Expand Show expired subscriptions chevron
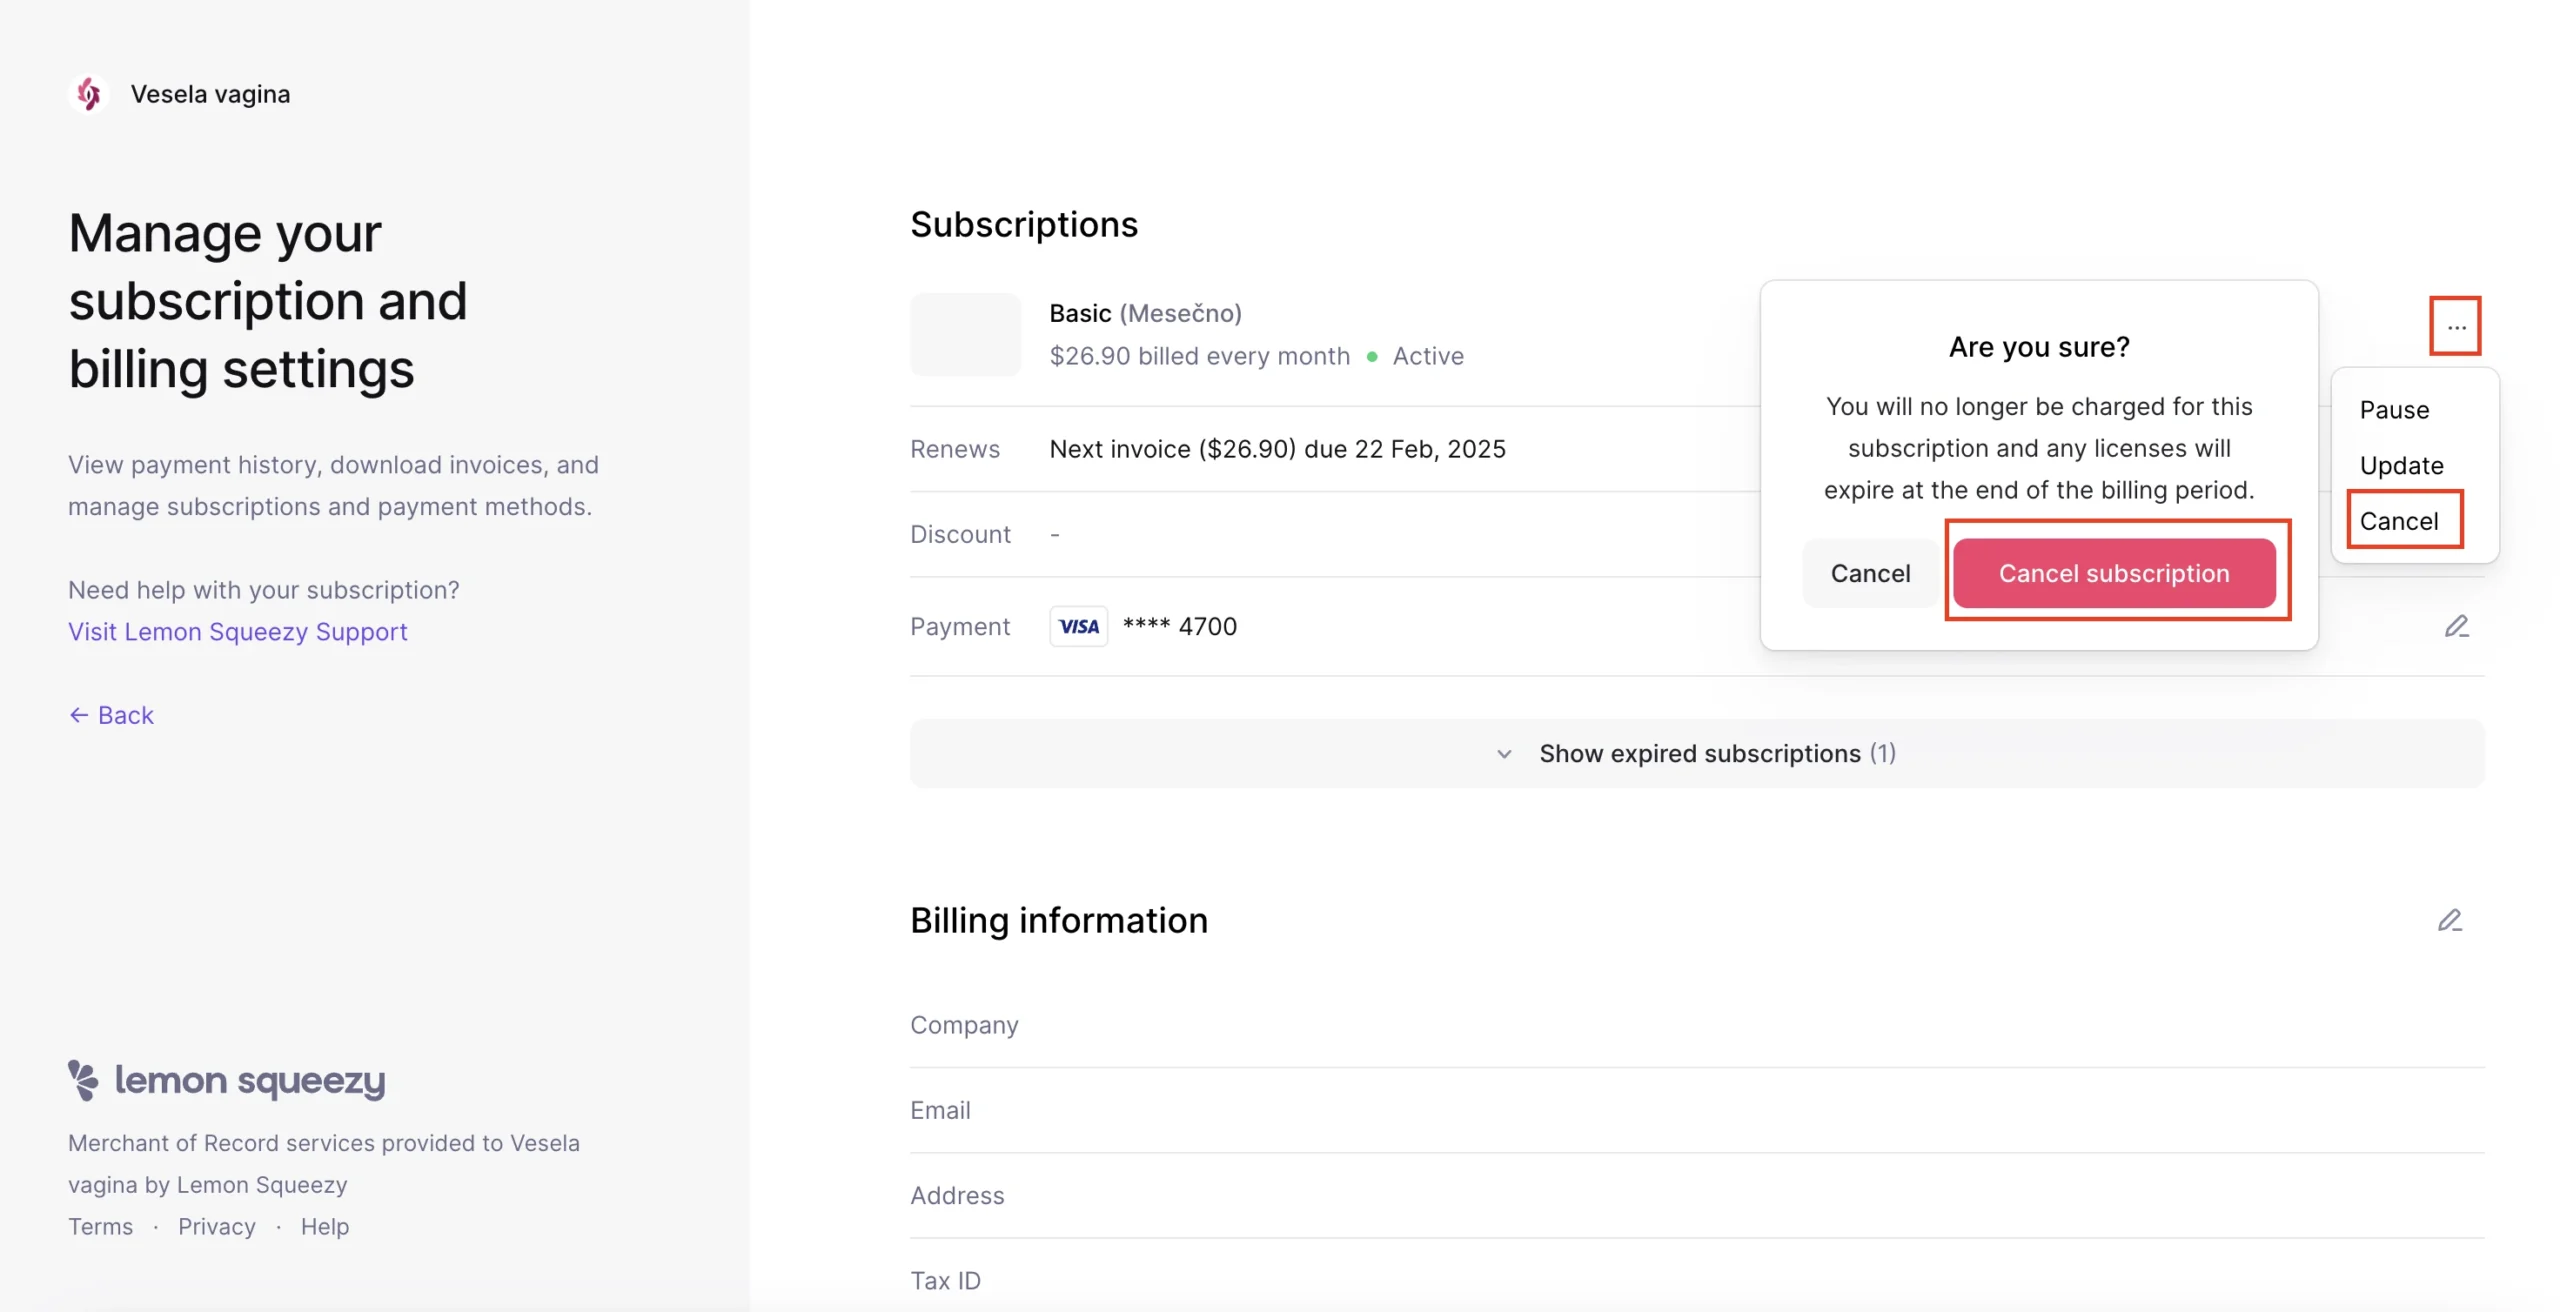 click(1503, 753)
